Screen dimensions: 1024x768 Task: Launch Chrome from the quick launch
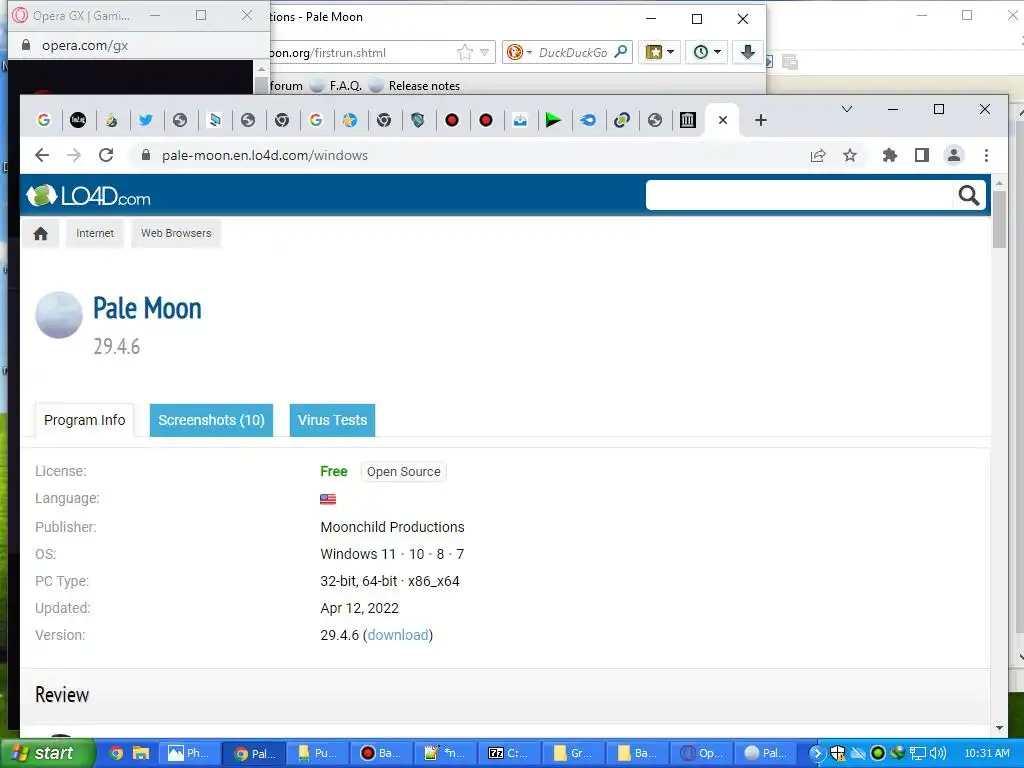coord(116,754)
